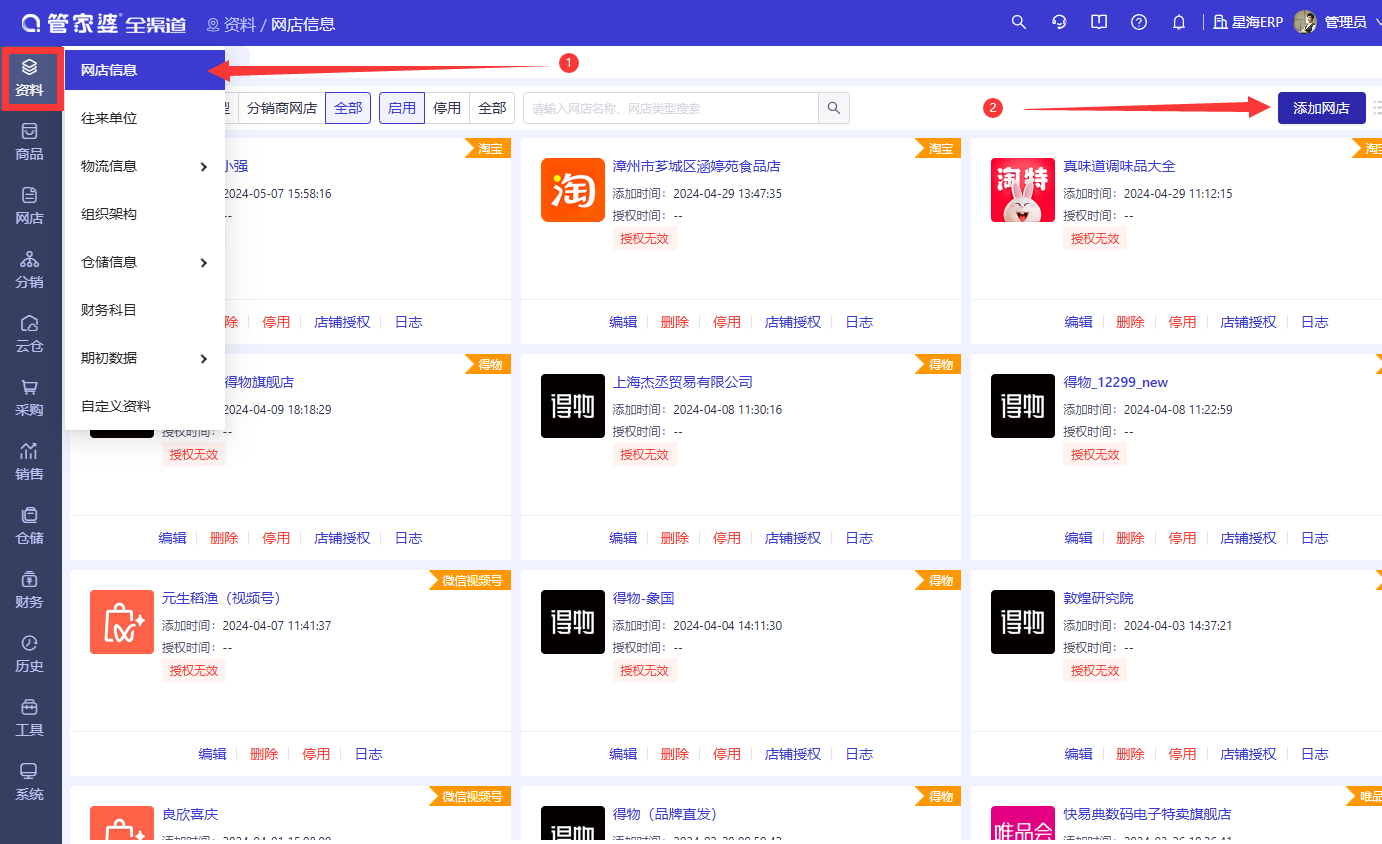This screenshot has height=844, width=1382.
Task: Disable 敦煌研究院 via its 停用 link
Action: tap(1182, 754)
